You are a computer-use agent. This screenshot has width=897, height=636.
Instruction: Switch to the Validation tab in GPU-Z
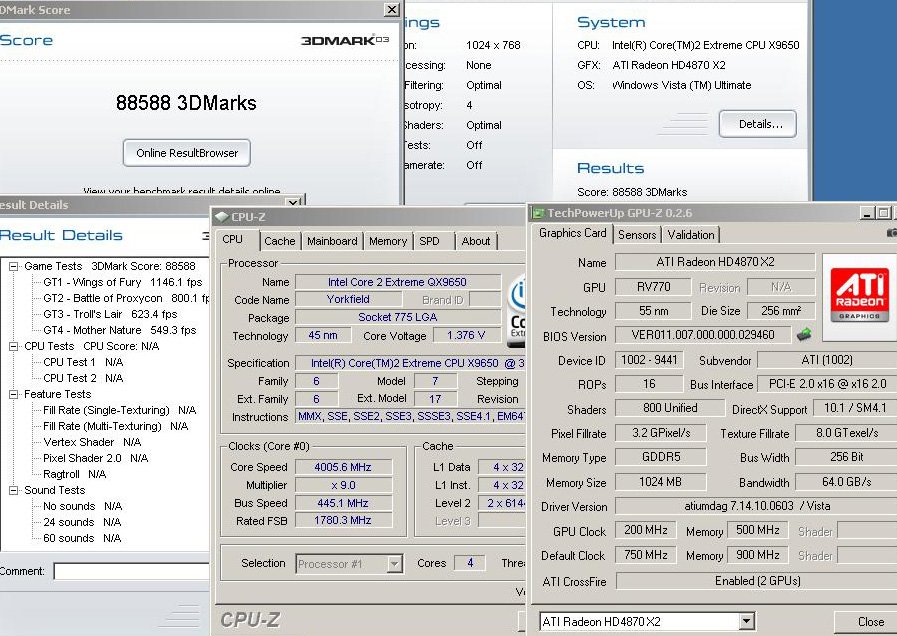coord(691,235)
